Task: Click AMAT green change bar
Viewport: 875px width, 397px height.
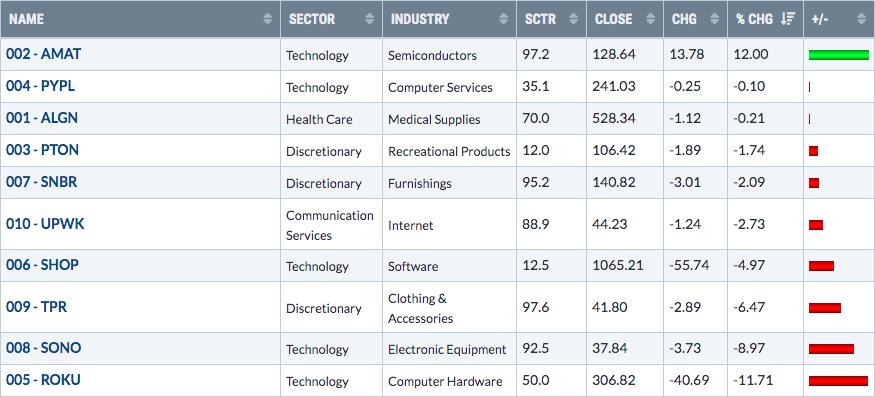Action: pyautogui.click(x=839, y=55)
